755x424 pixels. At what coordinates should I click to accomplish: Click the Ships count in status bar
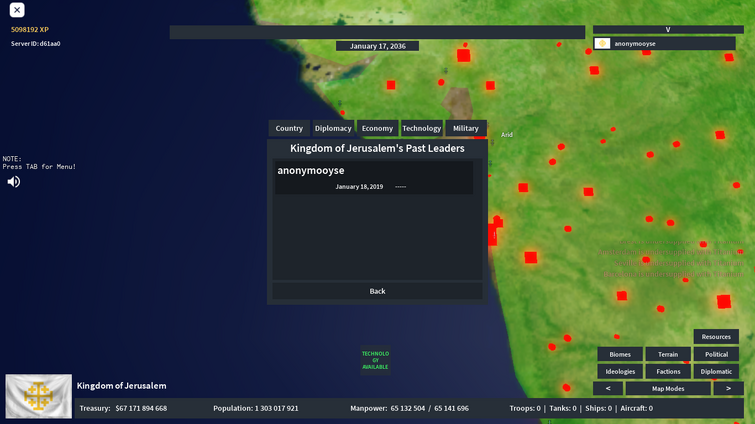click(x=599, y=408)
